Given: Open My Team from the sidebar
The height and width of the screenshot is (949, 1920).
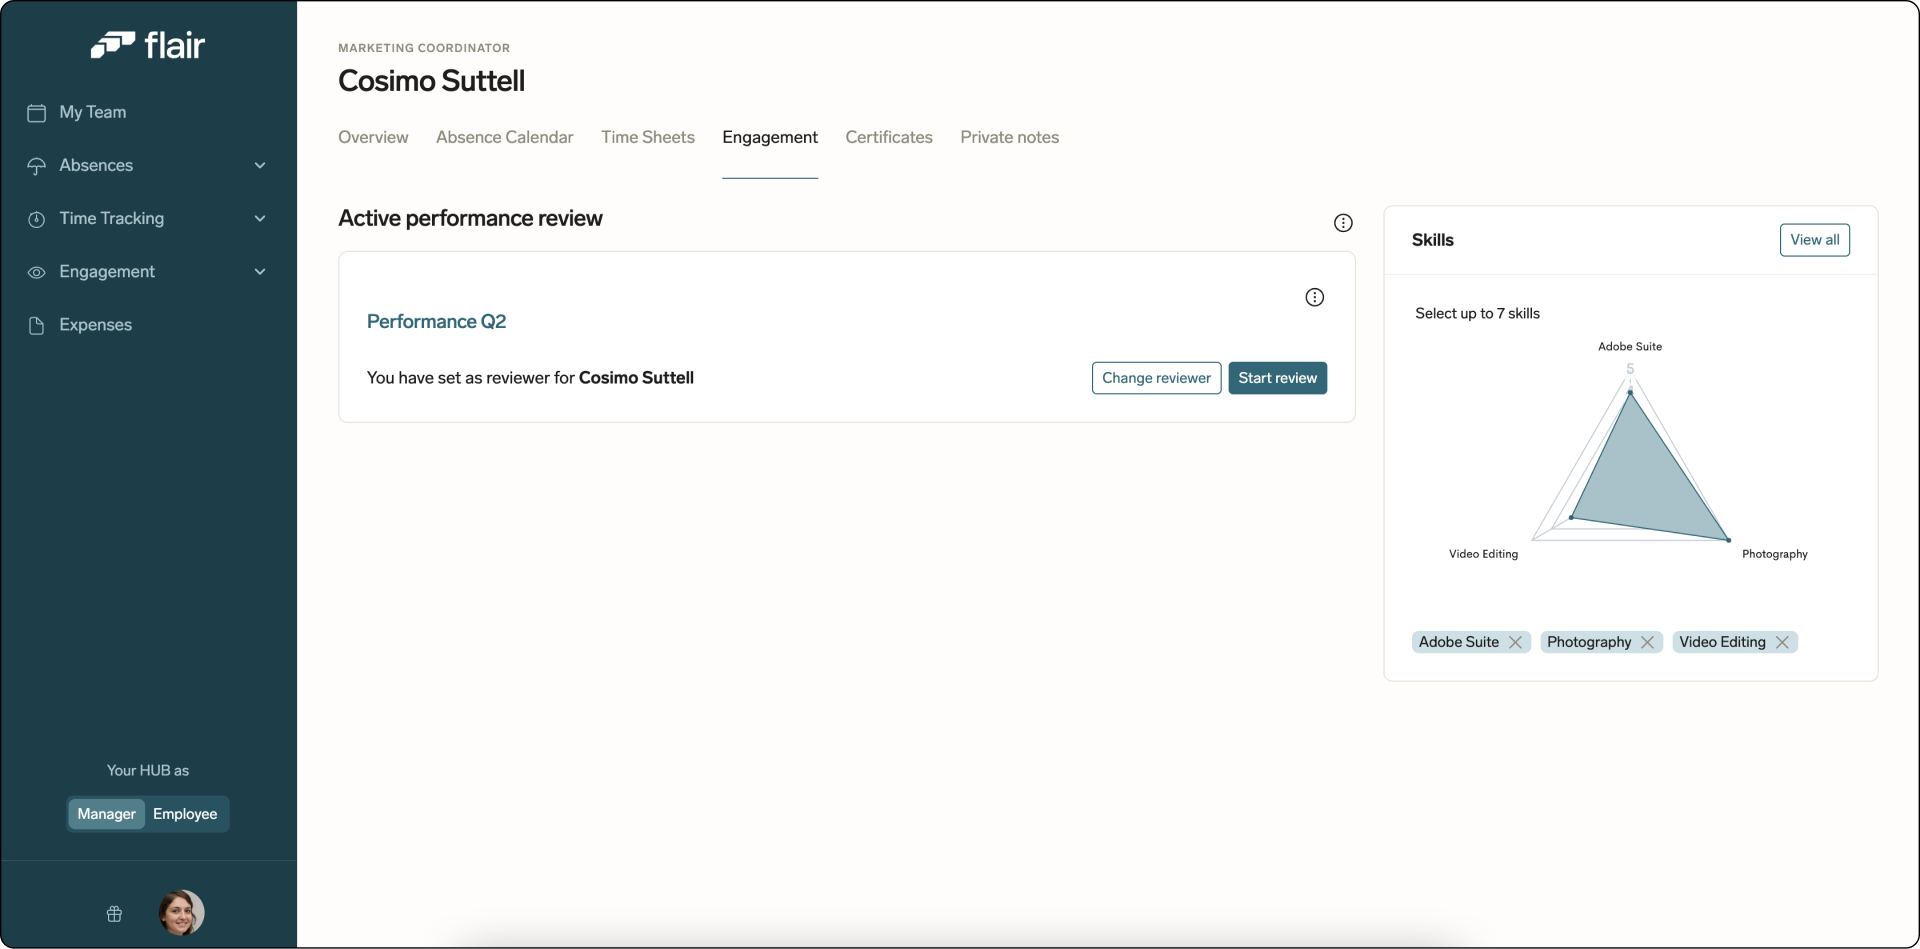Looking at the screenshot, I should tap(94, 112).
